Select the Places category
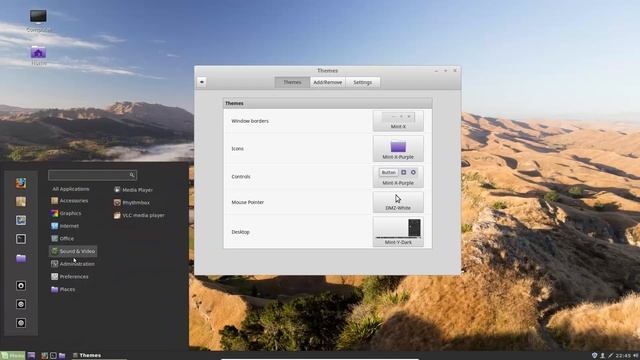 [73, 289]
